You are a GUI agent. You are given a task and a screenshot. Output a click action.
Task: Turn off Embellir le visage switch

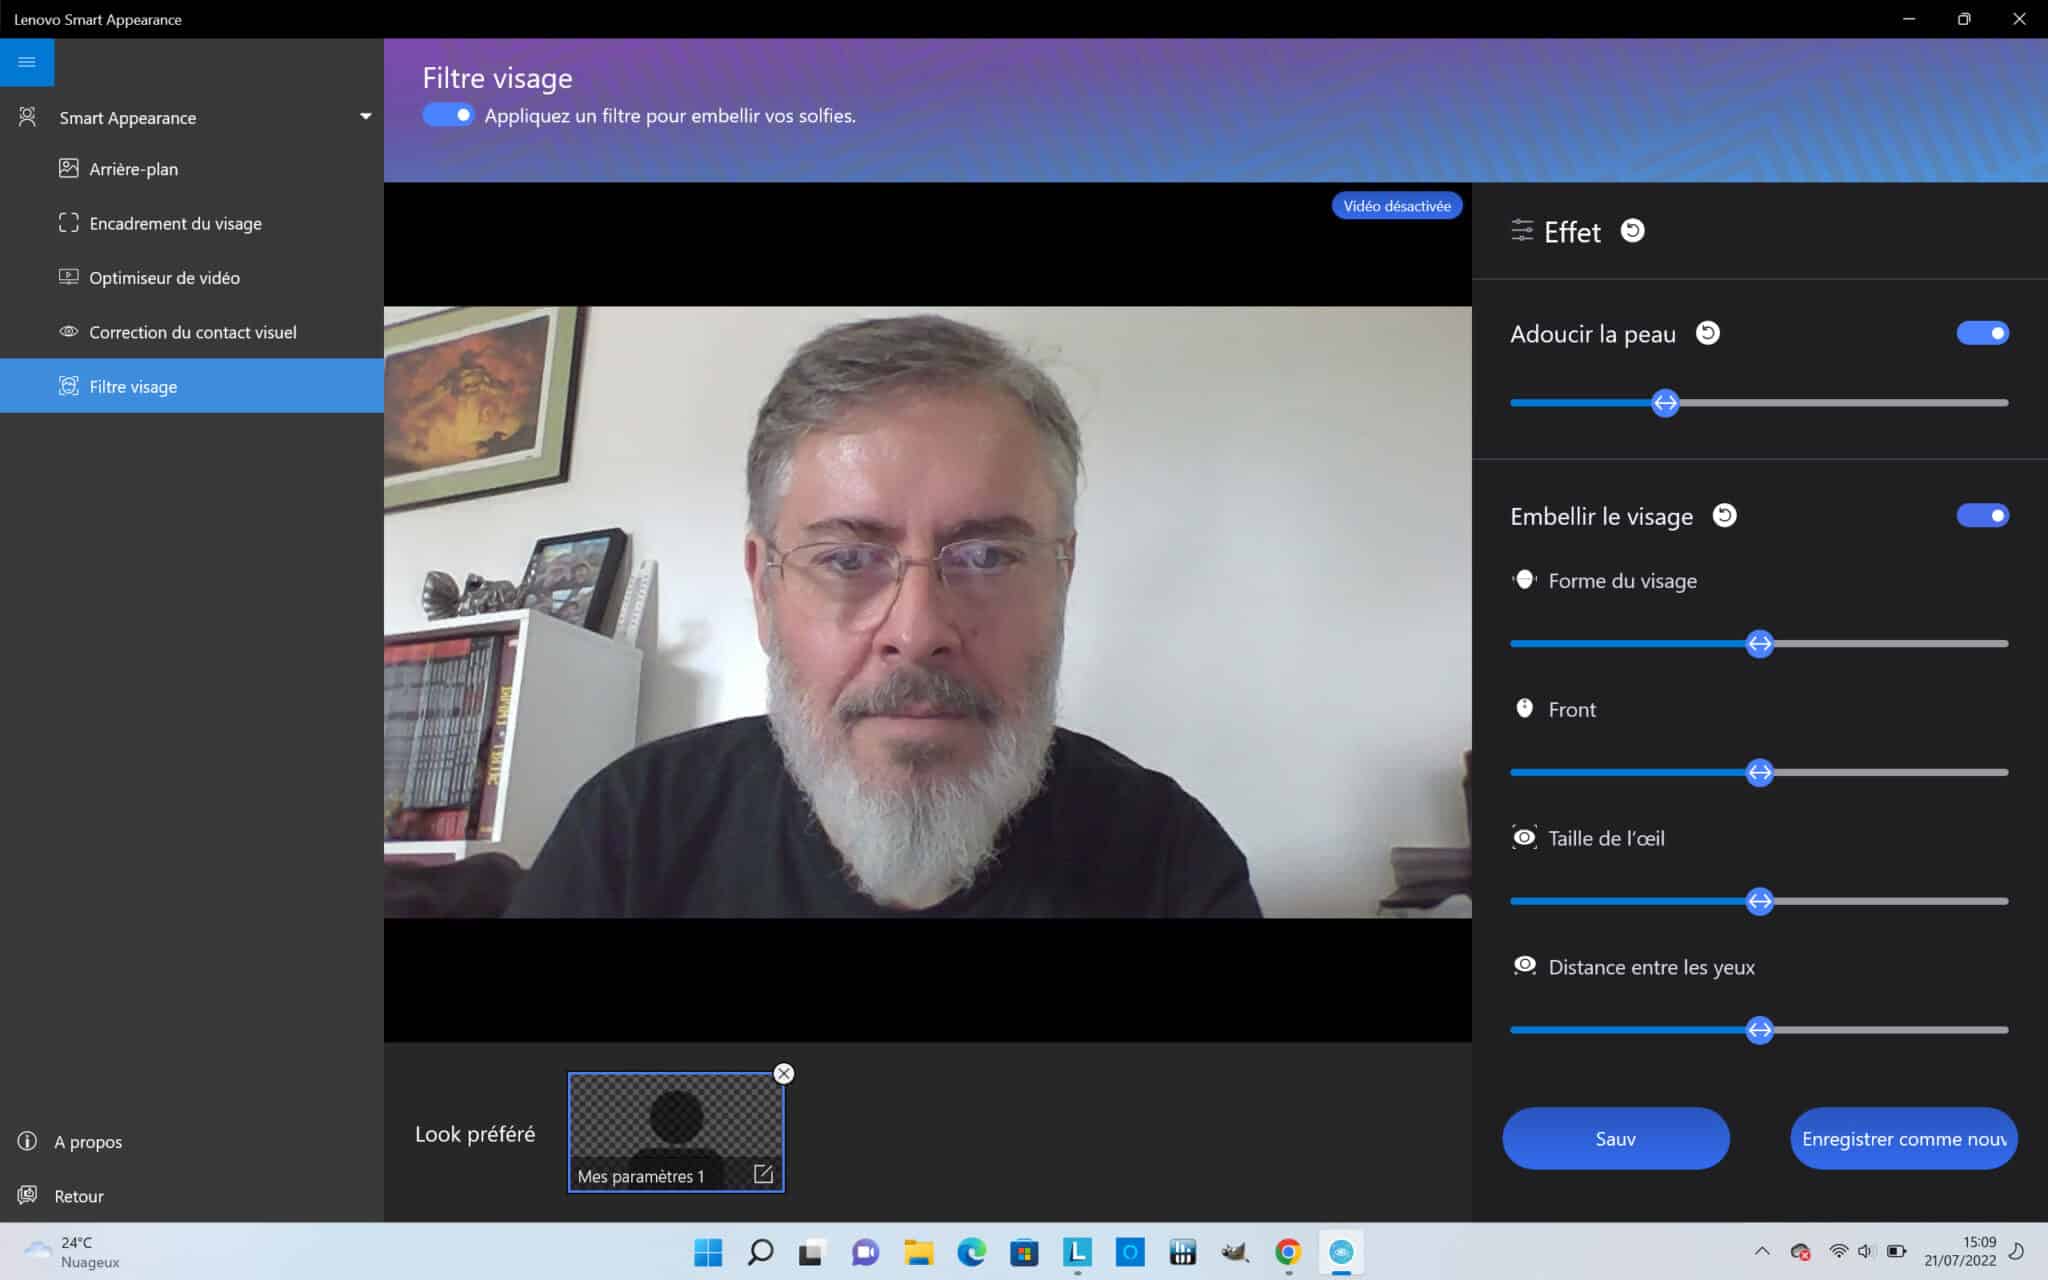coord(1983,515)
